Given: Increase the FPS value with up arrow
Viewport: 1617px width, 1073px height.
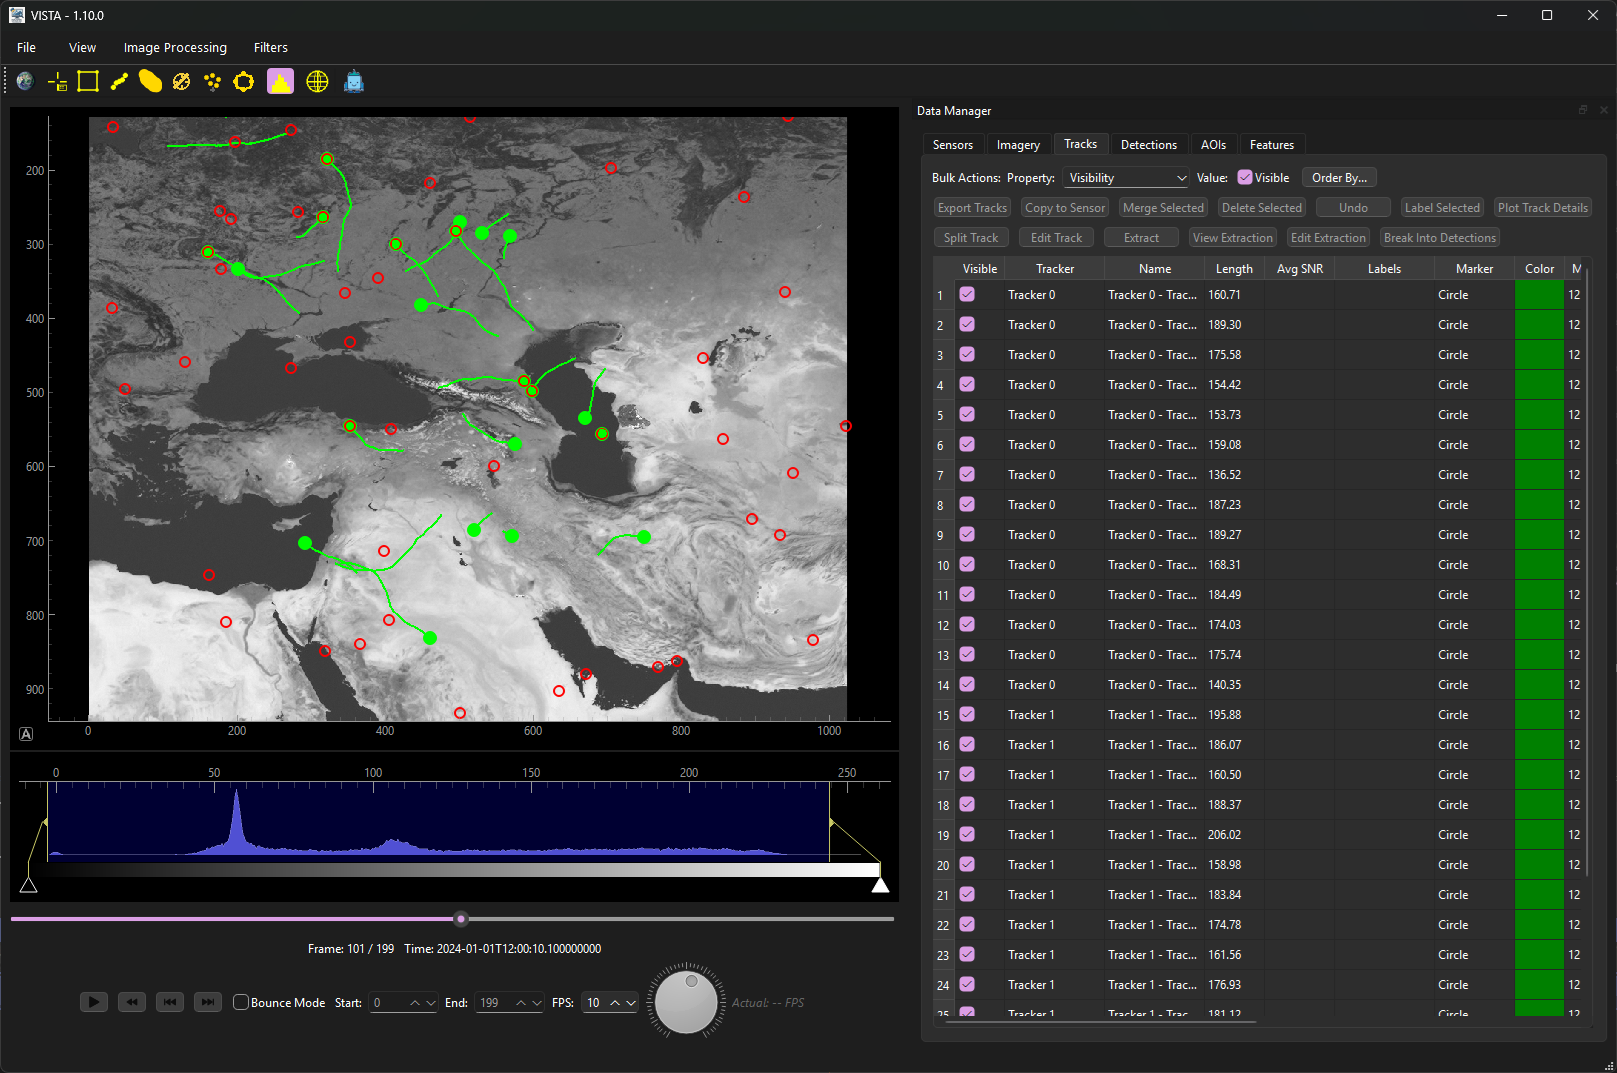Looking at the screenshot, I should [x=615, y=1002].
